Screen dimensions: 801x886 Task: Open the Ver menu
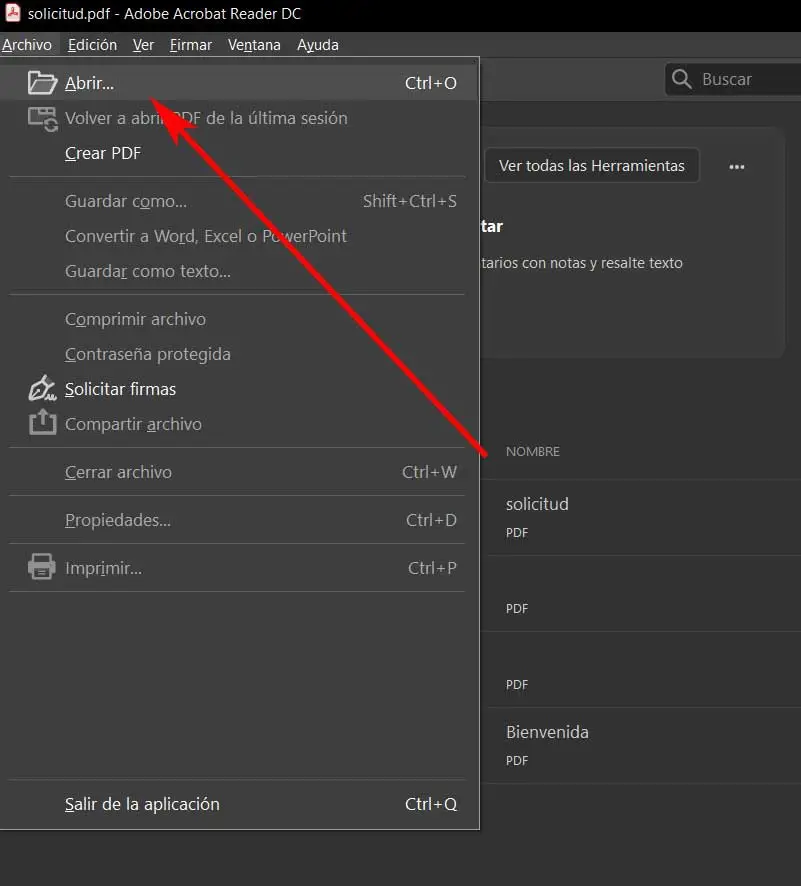pyautogui.click(x=143, y=45)
